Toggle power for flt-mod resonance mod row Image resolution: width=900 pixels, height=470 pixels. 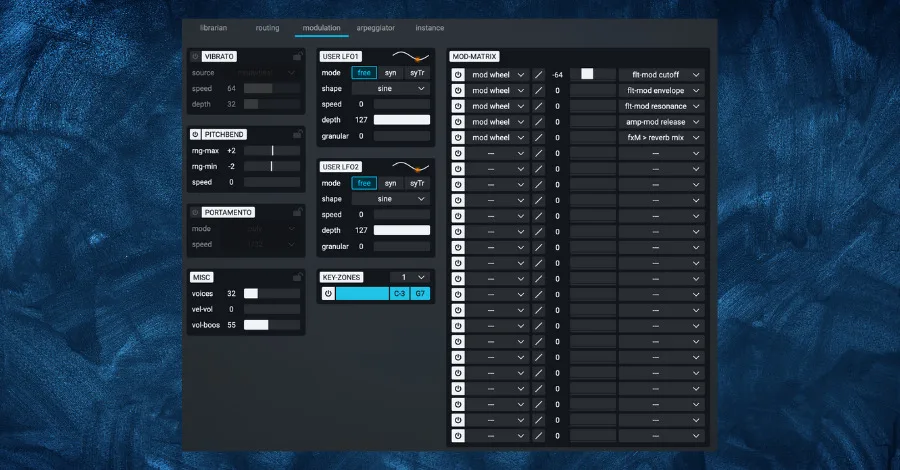(x=458, y=106)
